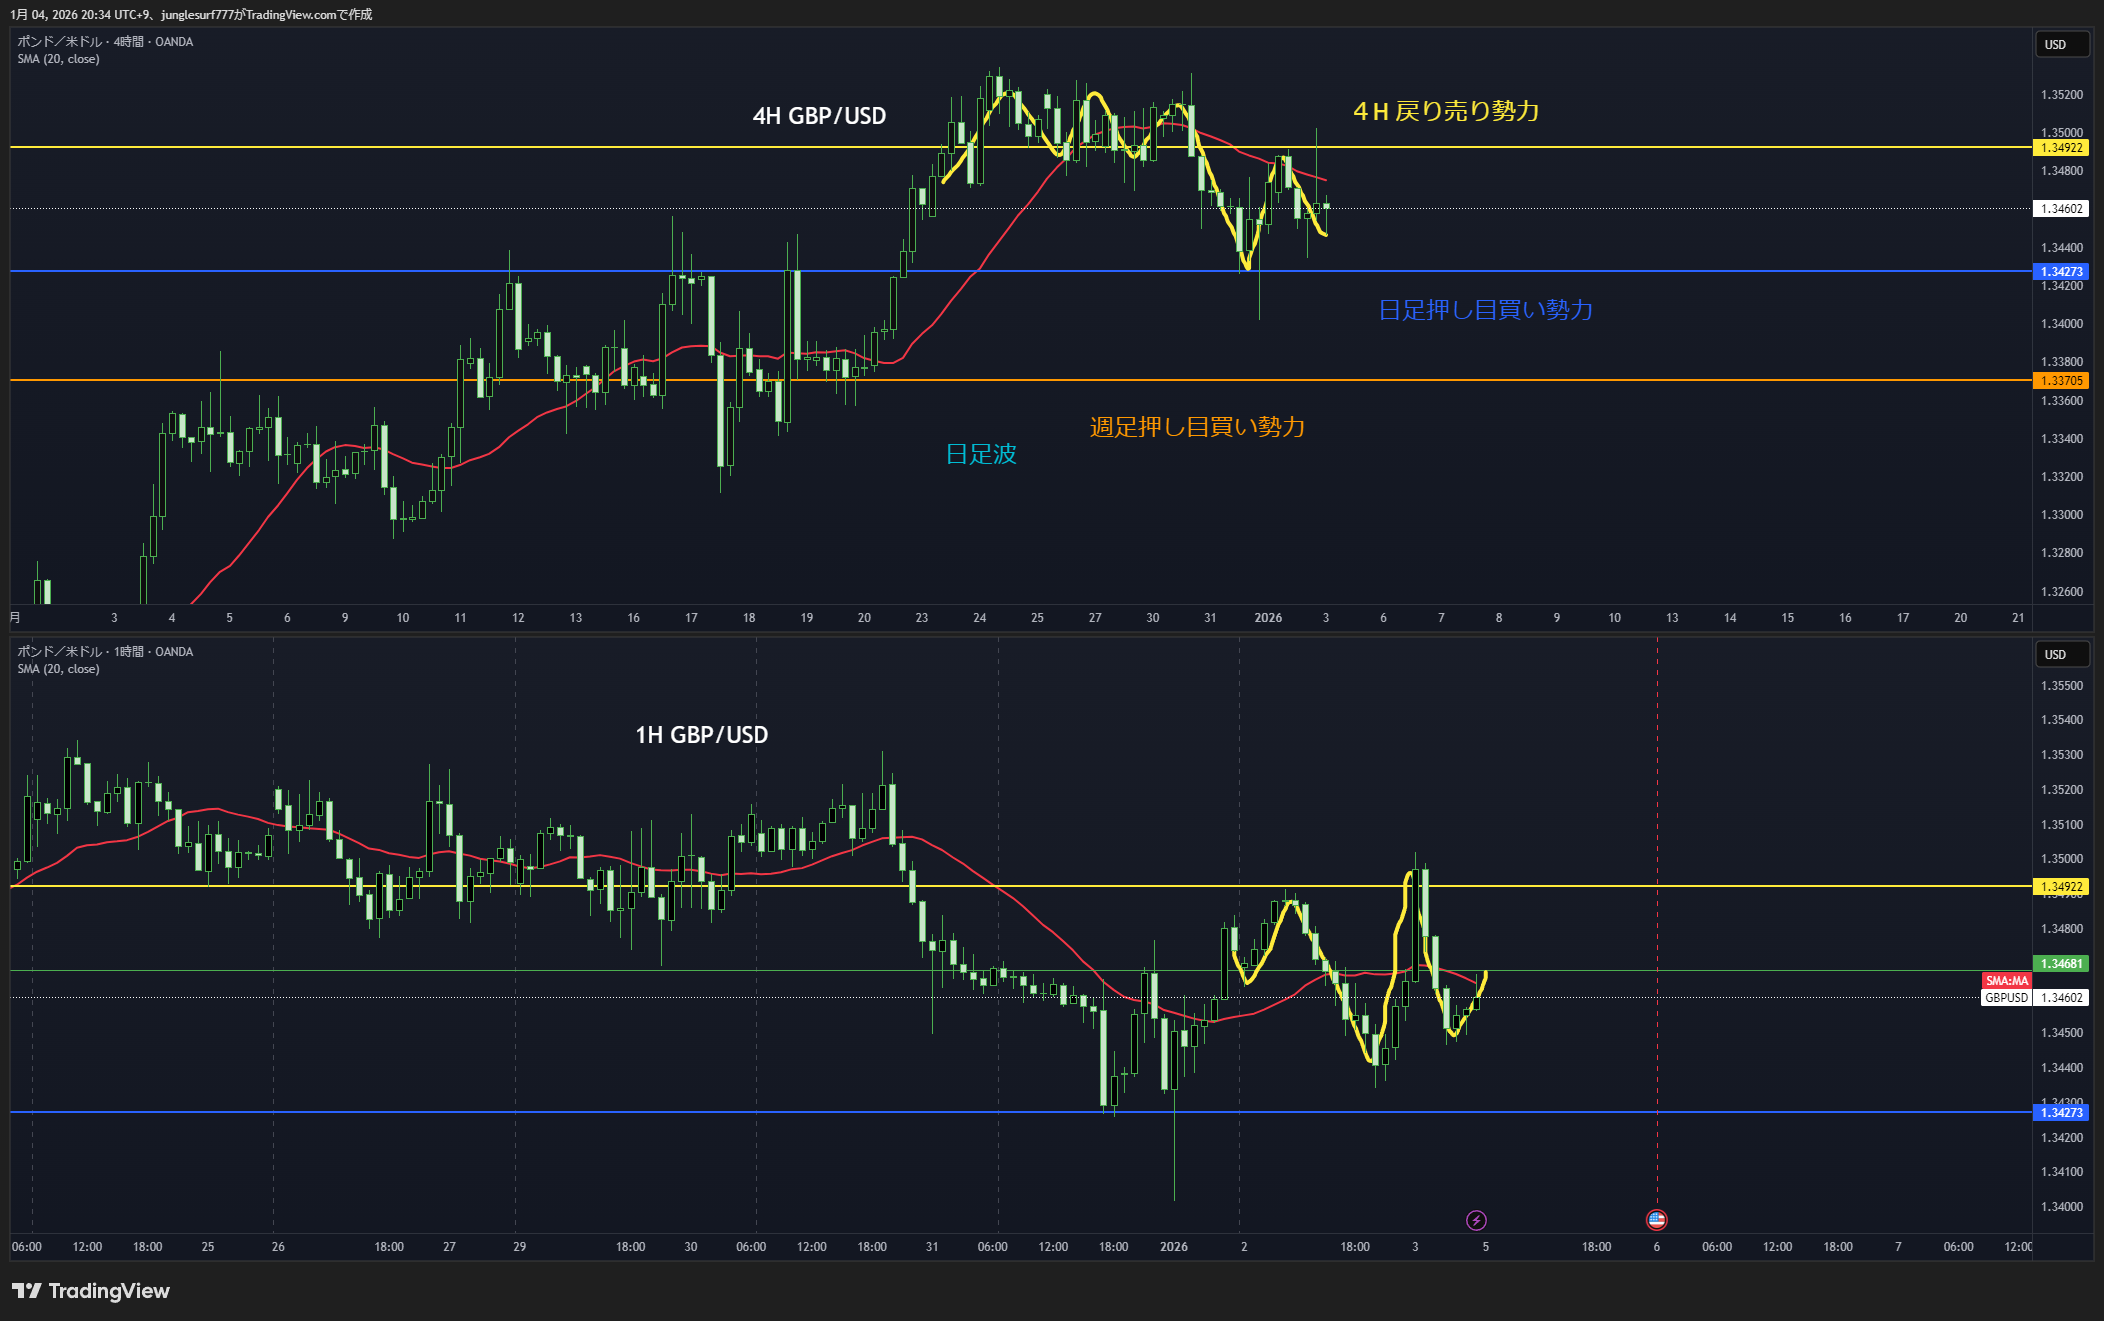
Task: Select the '1H GBP/USD' text annotation
Action: 701,735
